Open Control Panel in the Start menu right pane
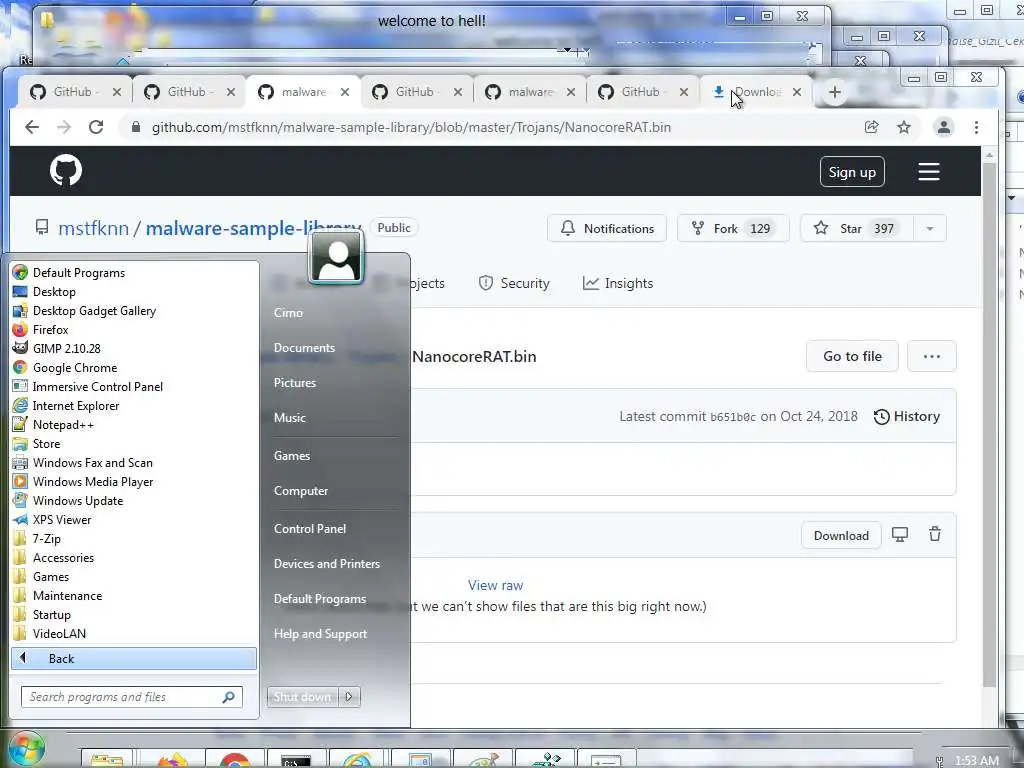The image size is (1024, 768). pyautogui.click(x=310, y=528)
